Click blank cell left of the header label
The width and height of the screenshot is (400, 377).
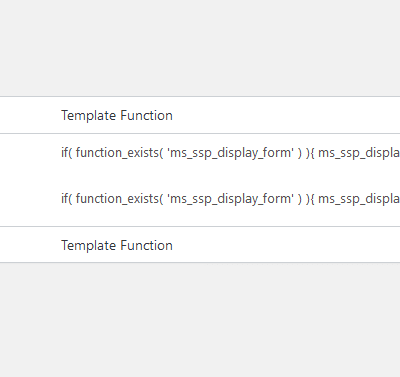click(30, 115)
